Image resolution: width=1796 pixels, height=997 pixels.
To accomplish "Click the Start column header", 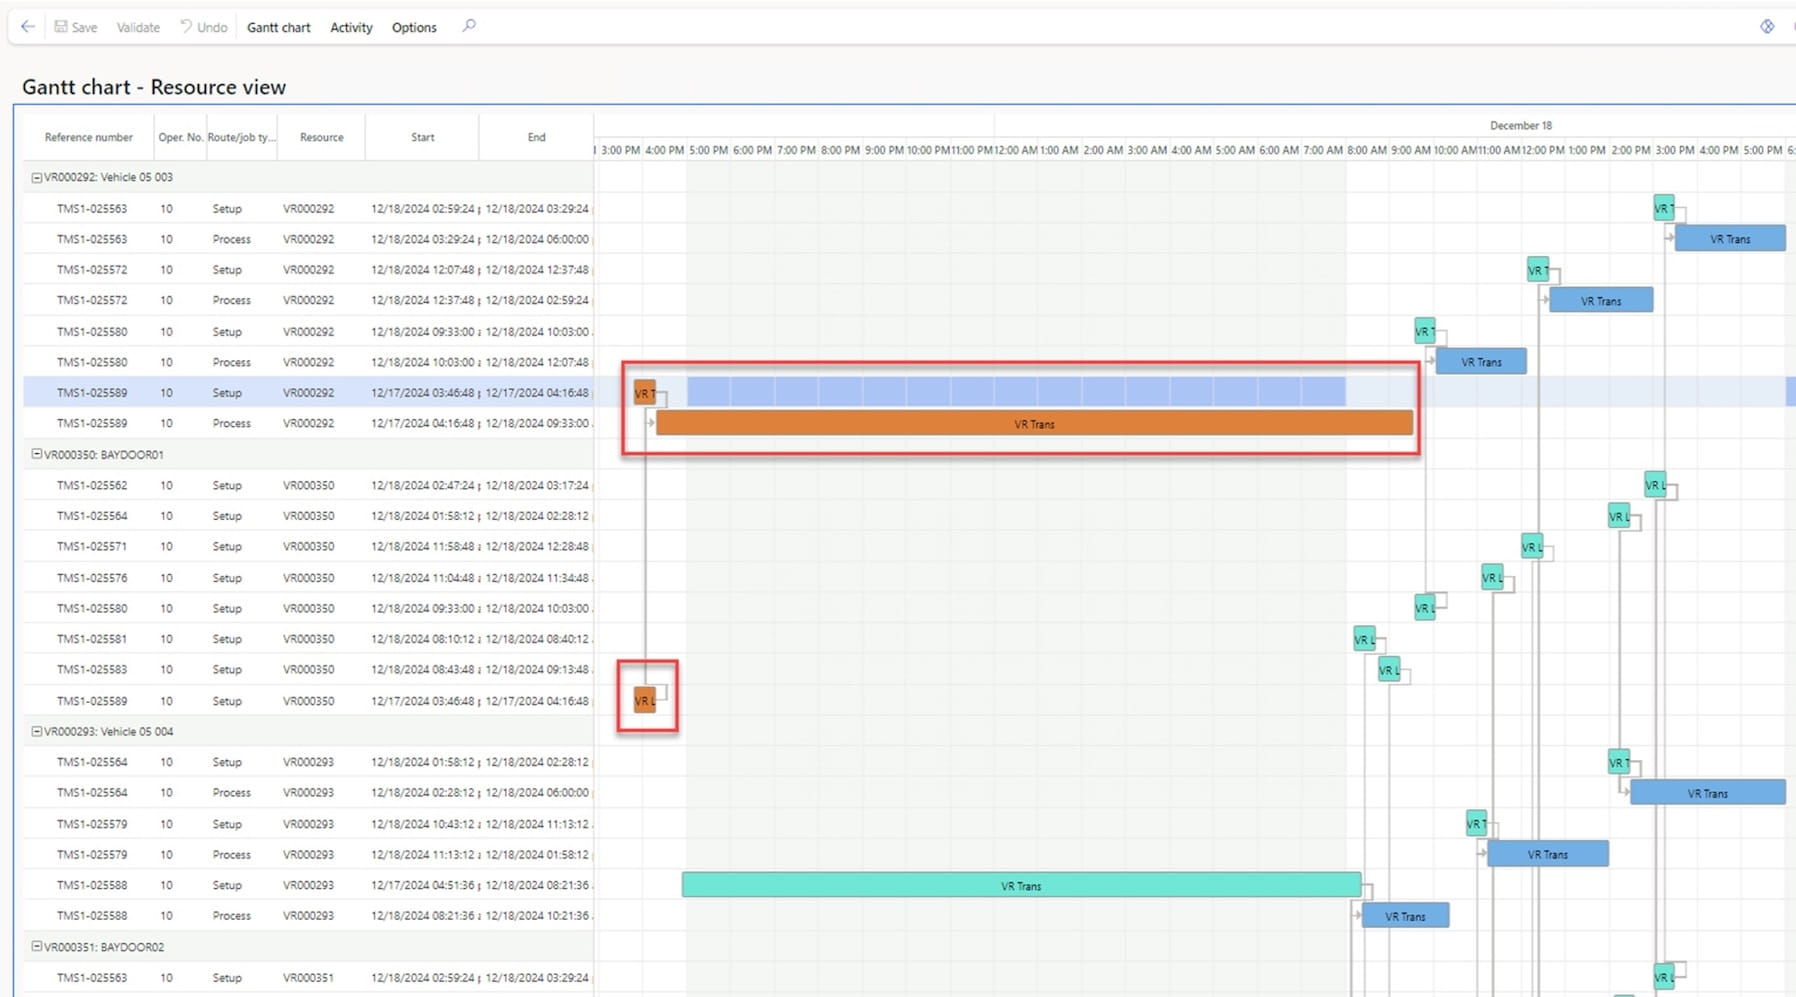I will 422,137.
